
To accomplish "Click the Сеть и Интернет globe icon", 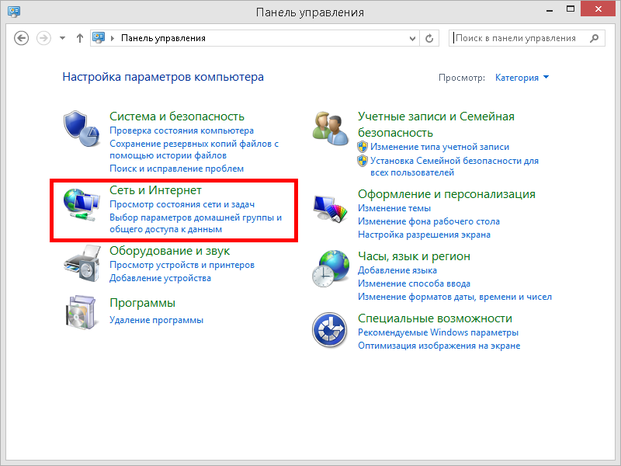I will pos(81,206).
